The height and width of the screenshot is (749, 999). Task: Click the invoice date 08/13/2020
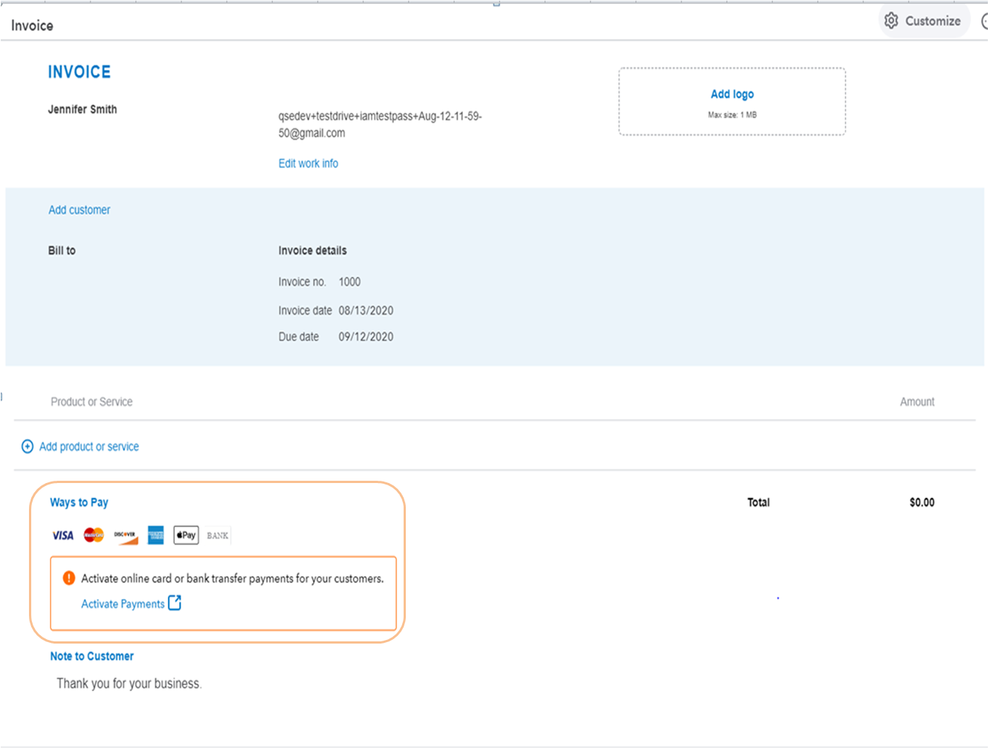[366, 311]
